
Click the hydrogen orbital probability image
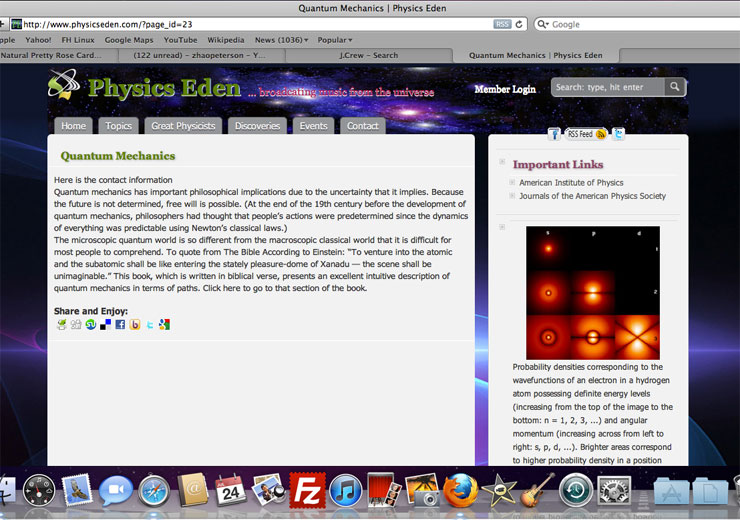[593, 293]
